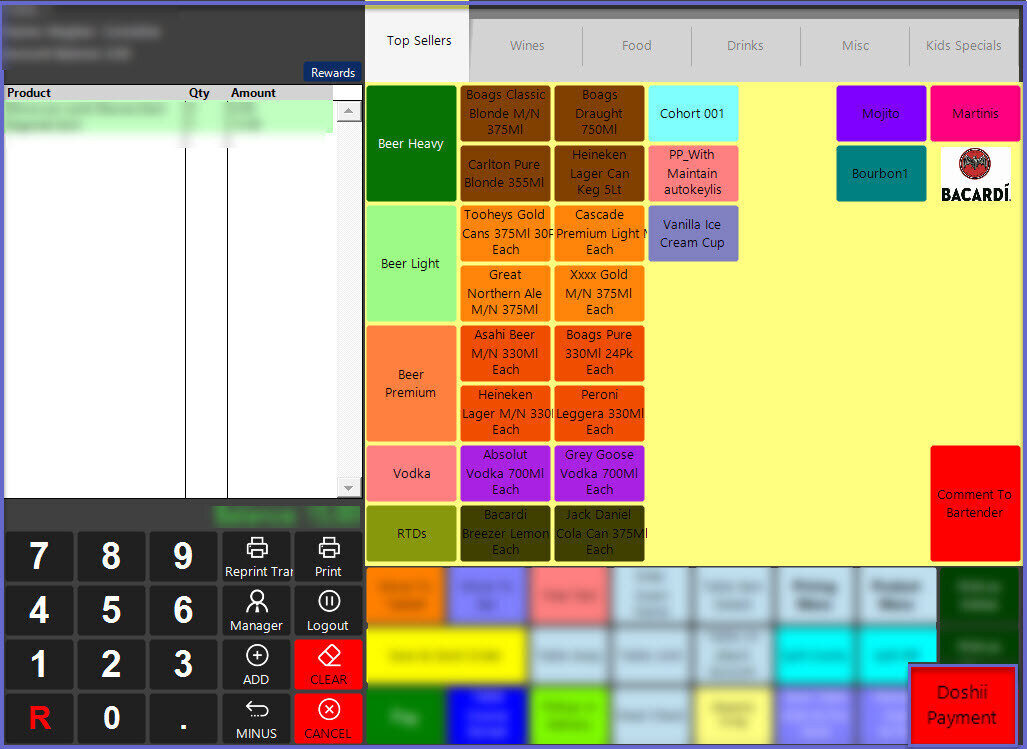The height and width of the screenshot is (749, 1027).
Task: Click the Product column header
Action: [x=95, y=93]
